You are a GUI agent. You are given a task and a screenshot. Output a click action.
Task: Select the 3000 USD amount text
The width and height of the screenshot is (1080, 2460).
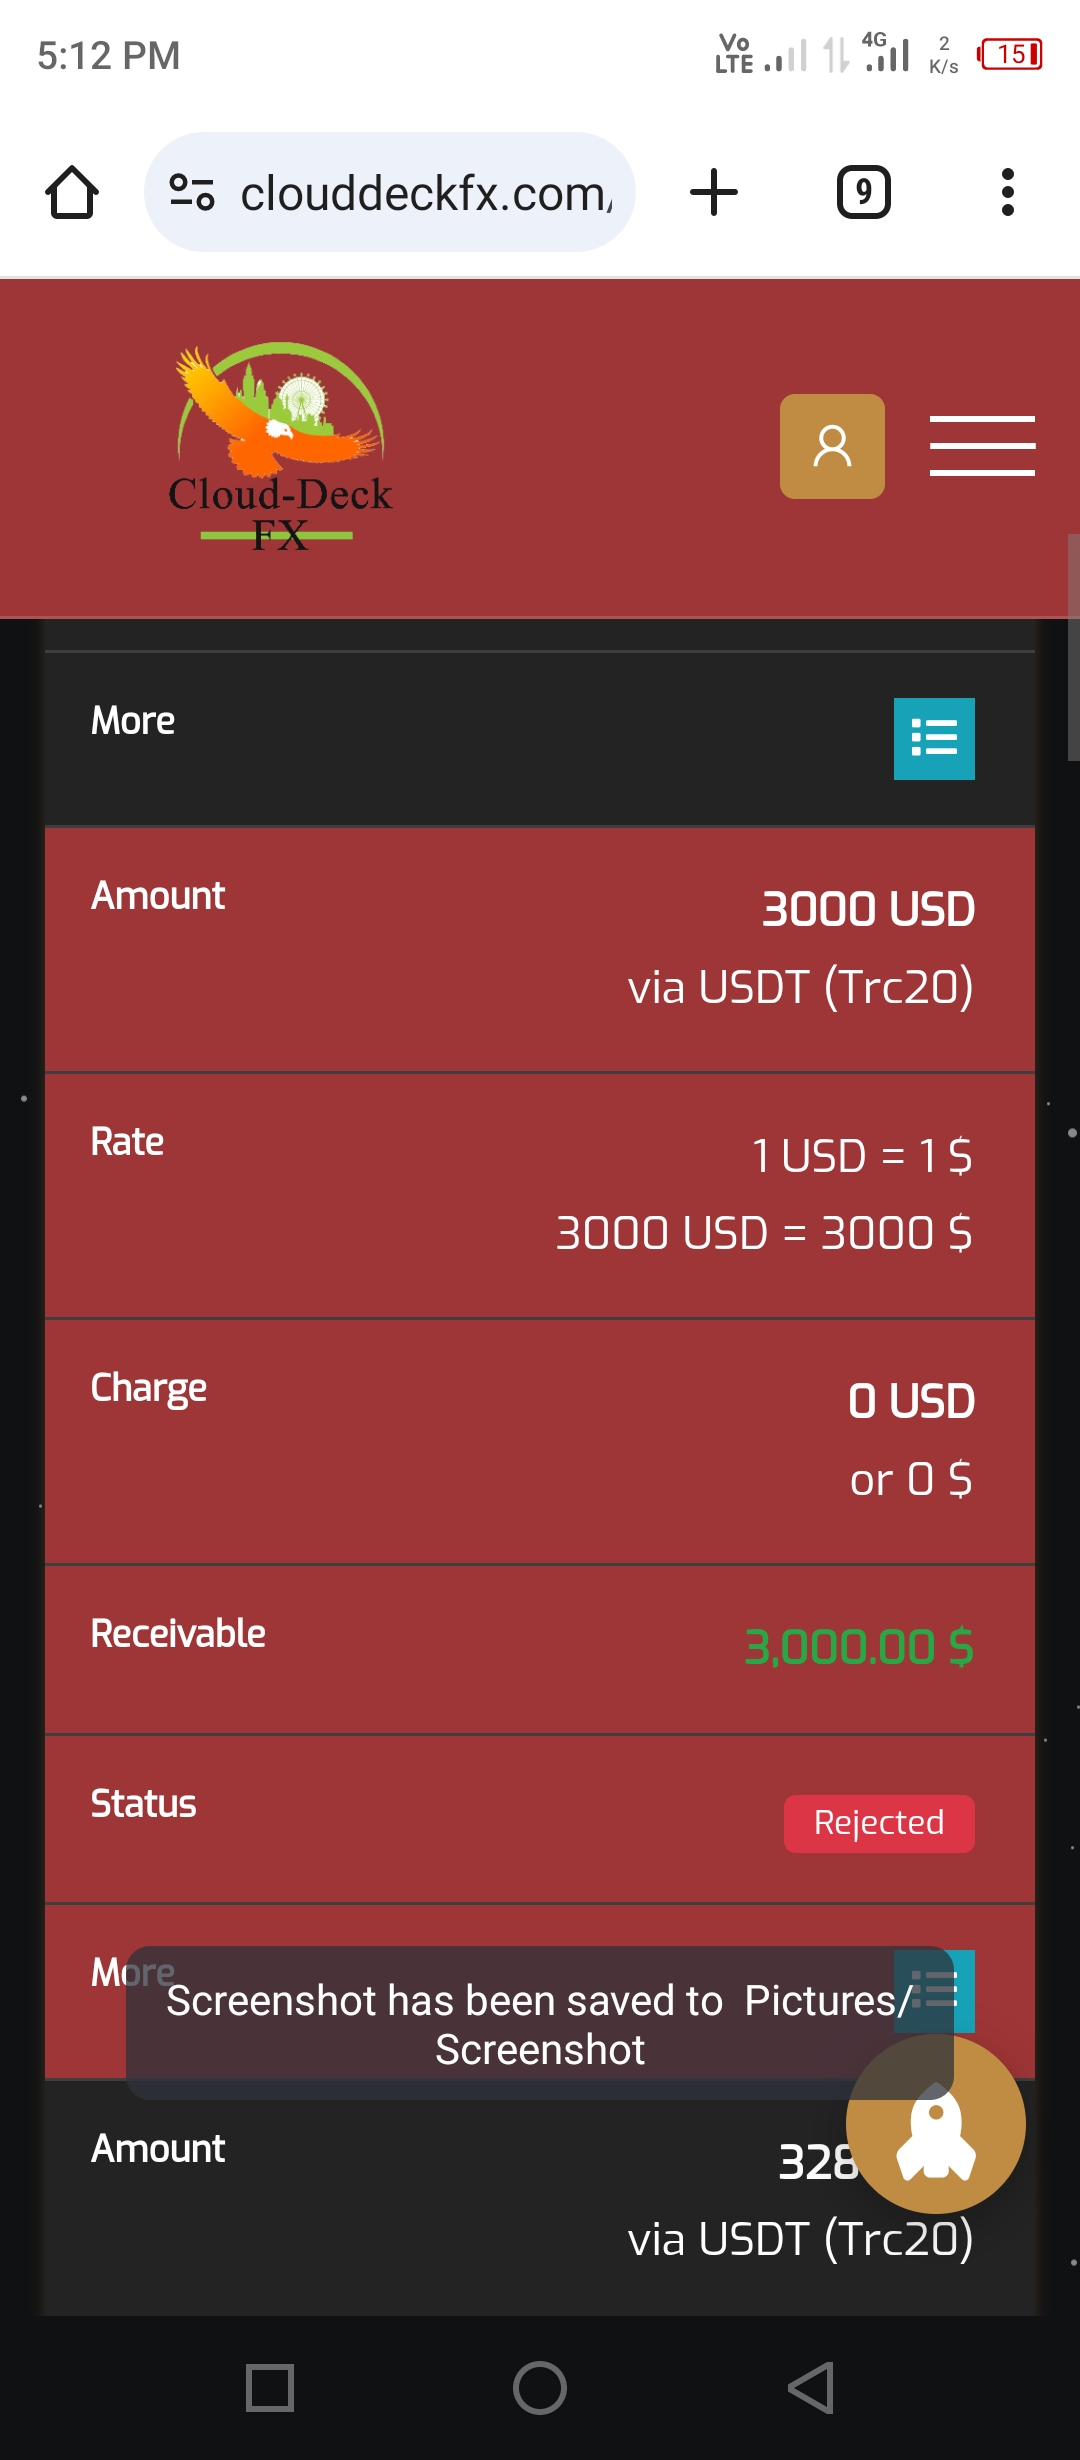(x=868, y=909)
